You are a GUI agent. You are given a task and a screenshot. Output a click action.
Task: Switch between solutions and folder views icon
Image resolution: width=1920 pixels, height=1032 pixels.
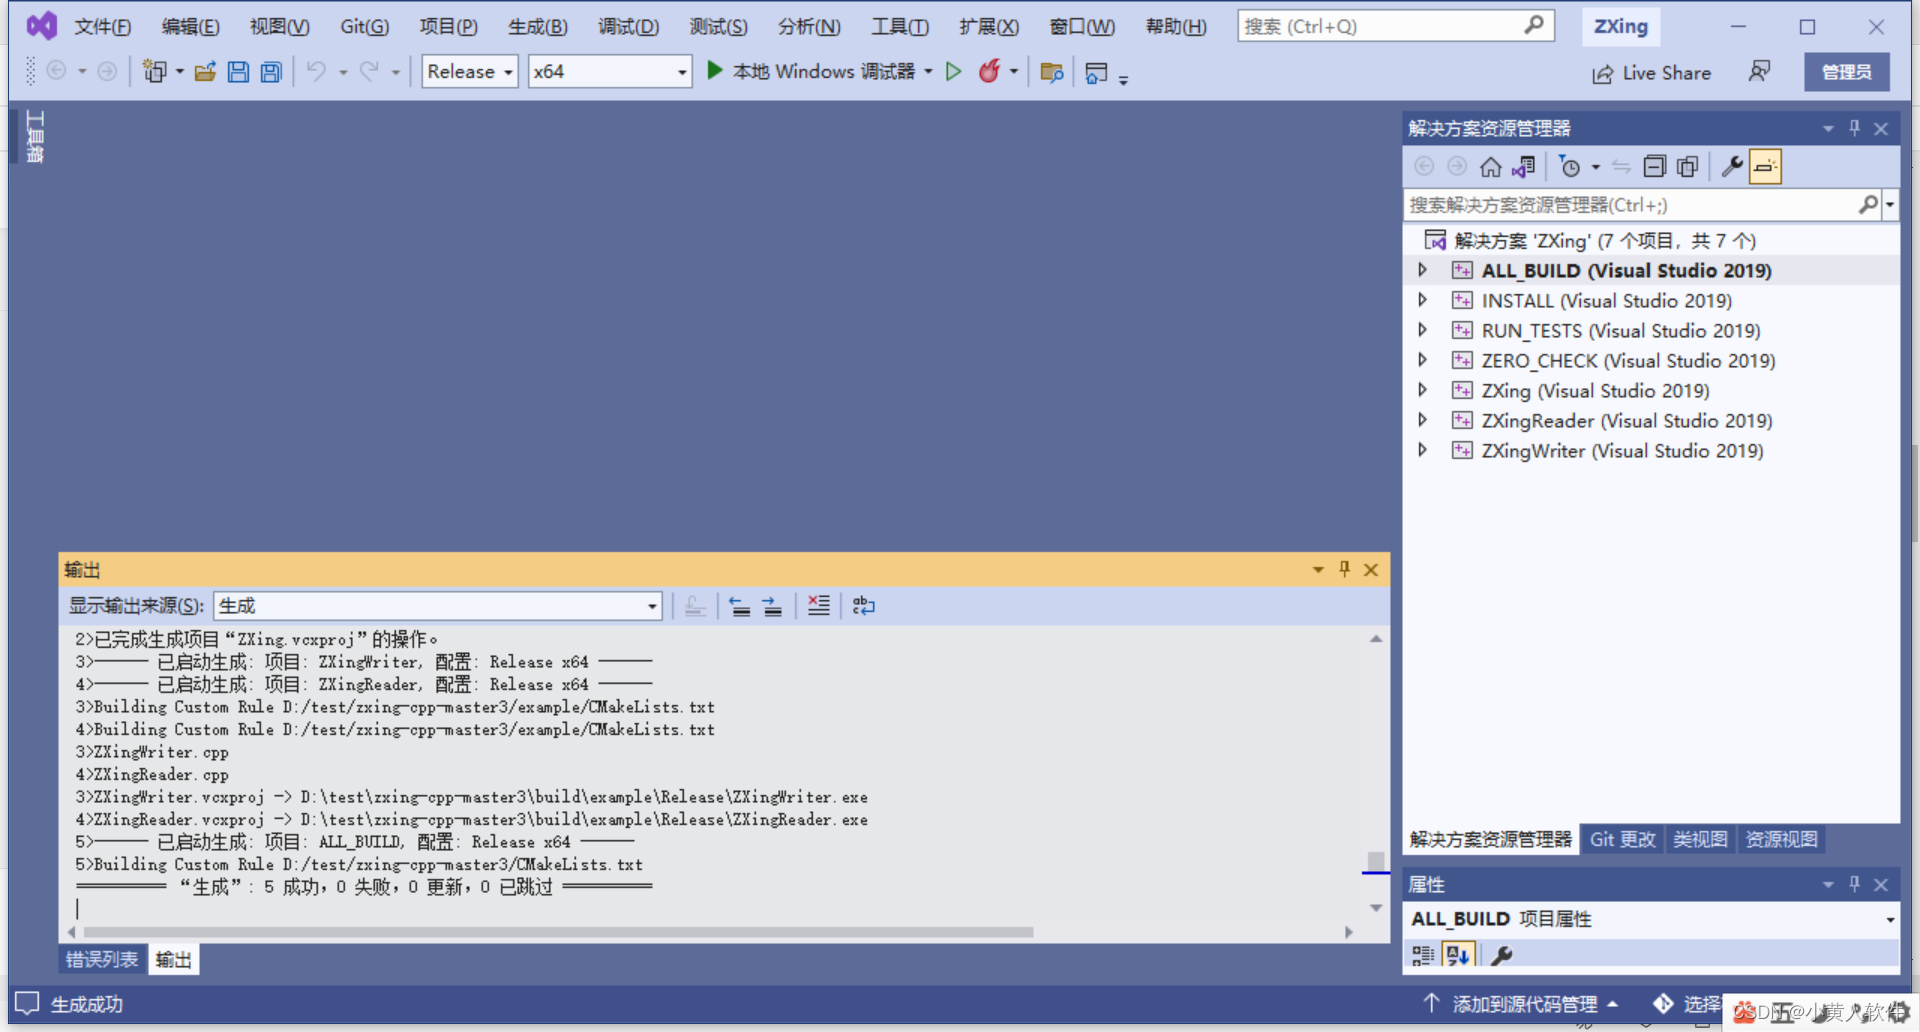1523,167
